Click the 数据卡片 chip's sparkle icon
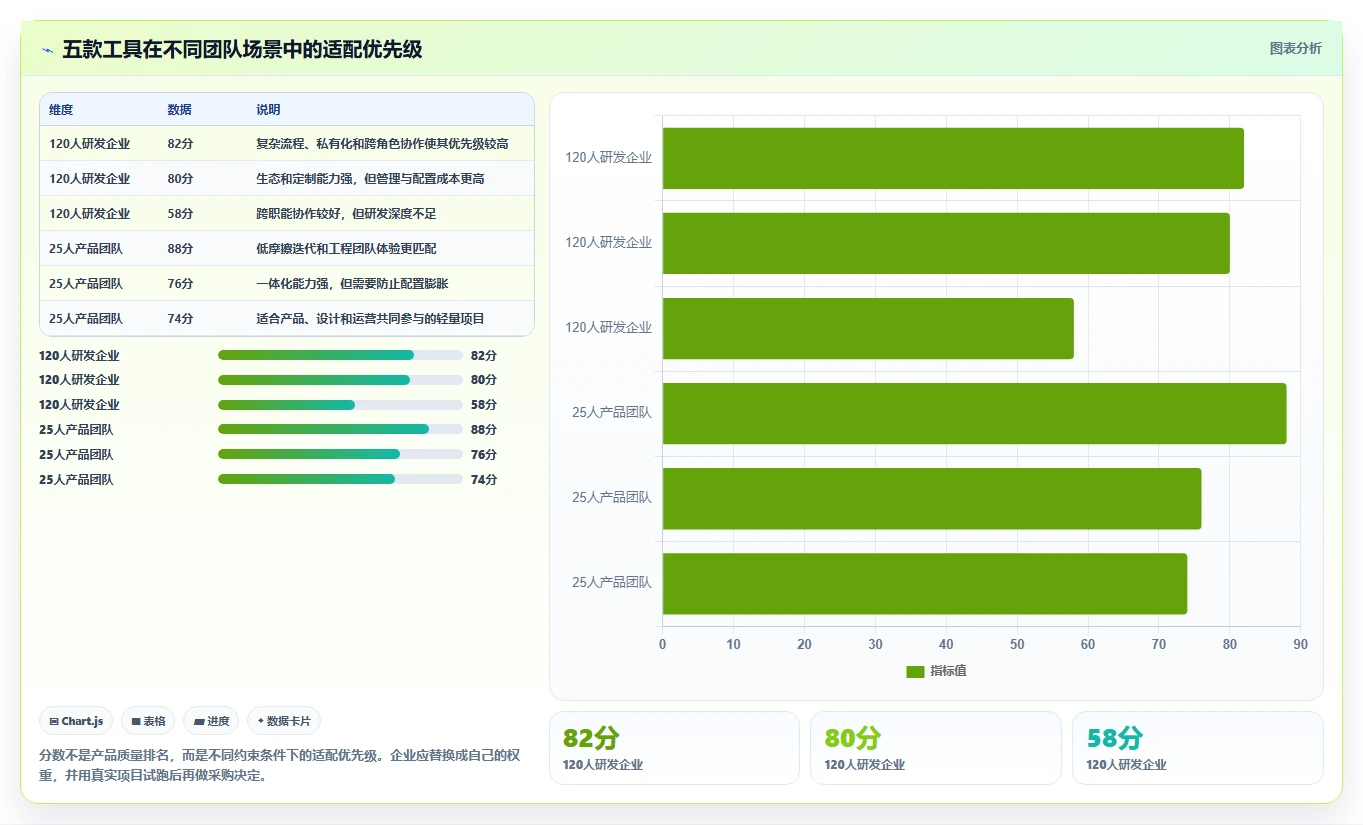 (x=261, y=721)
